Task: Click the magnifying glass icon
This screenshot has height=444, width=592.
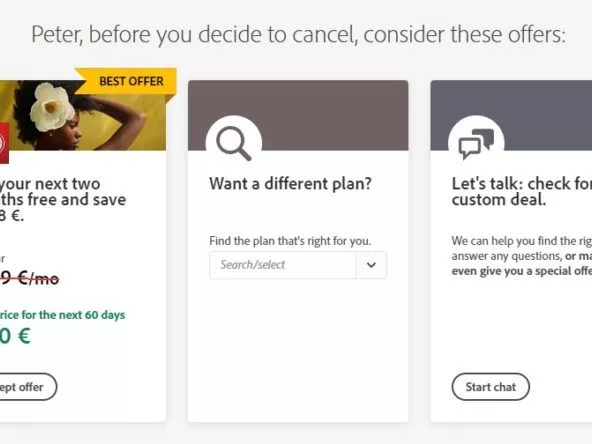Action: (x=234, y=143)
